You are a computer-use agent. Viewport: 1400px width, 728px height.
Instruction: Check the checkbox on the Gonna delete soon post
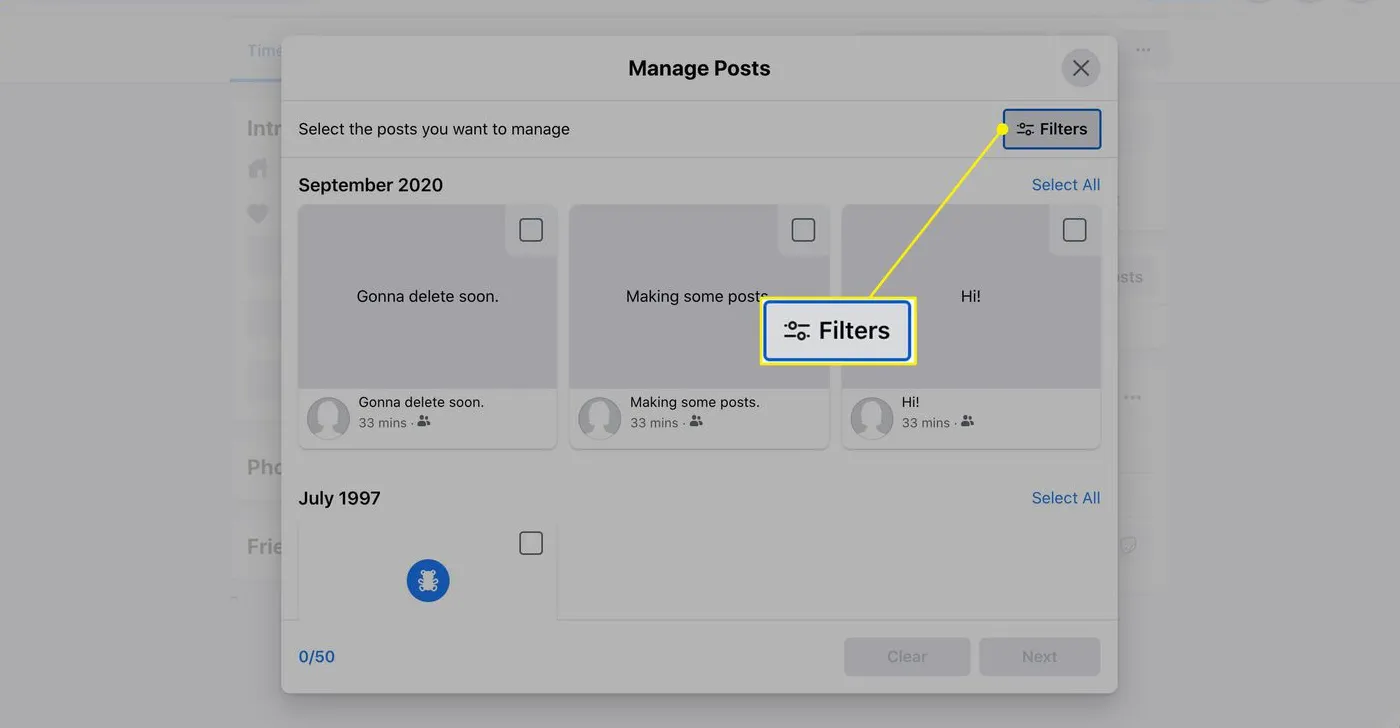pos(531,229)
